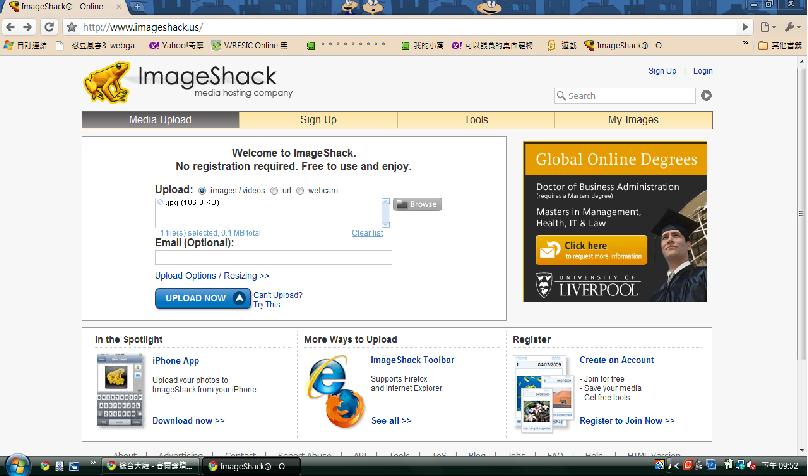808x476 pixels.
Task: Launch Chrome from quick launch bar
Action: point(45,466)
